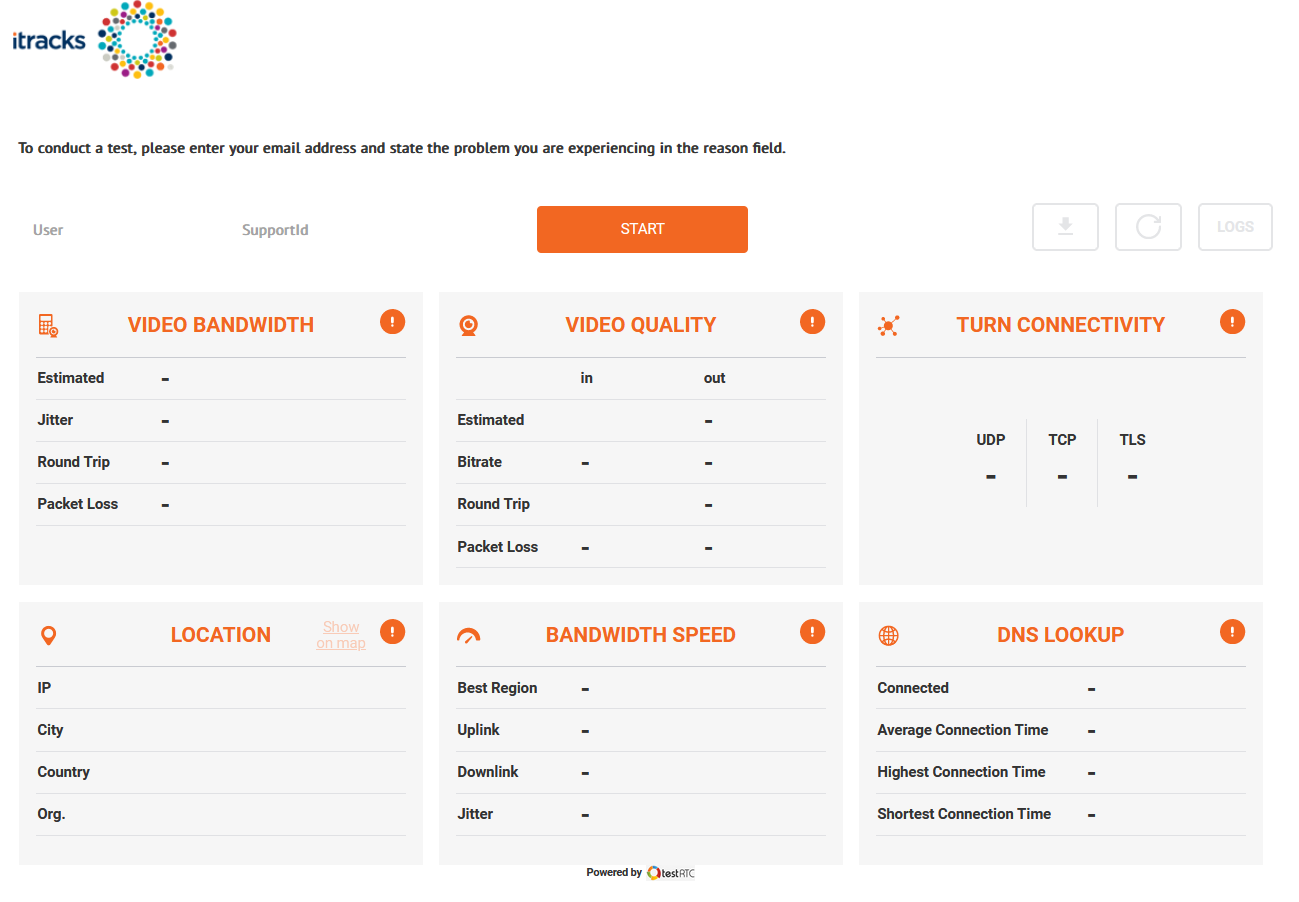Click the Downlink label
This screenshot has width=1299, height=902.
488,772
